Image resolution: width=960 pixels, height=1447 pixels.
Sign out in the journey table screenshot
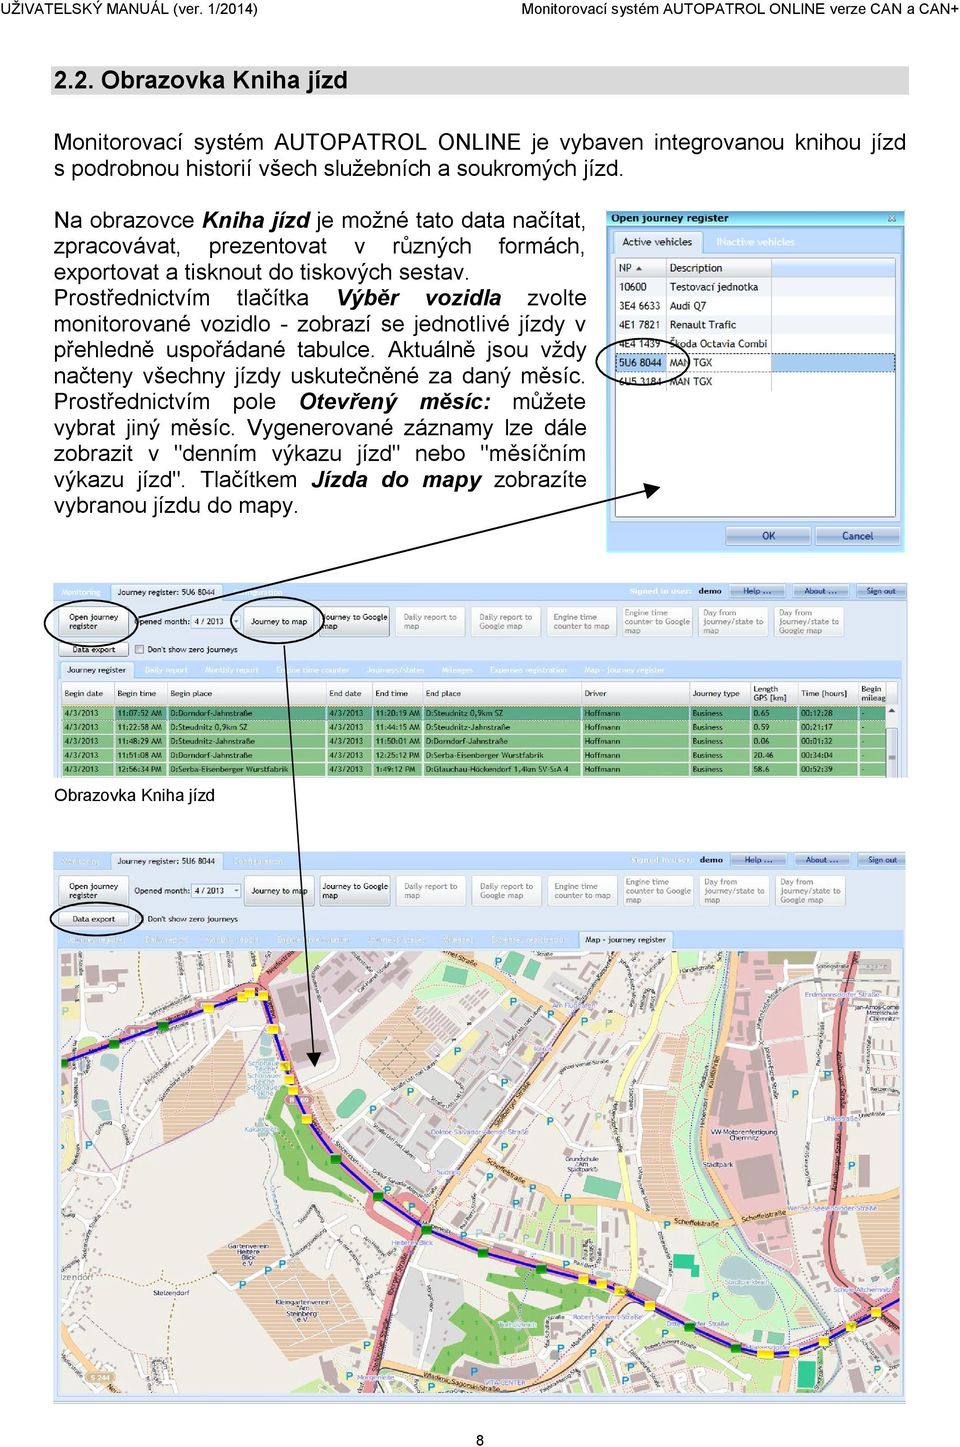point(880,591)
